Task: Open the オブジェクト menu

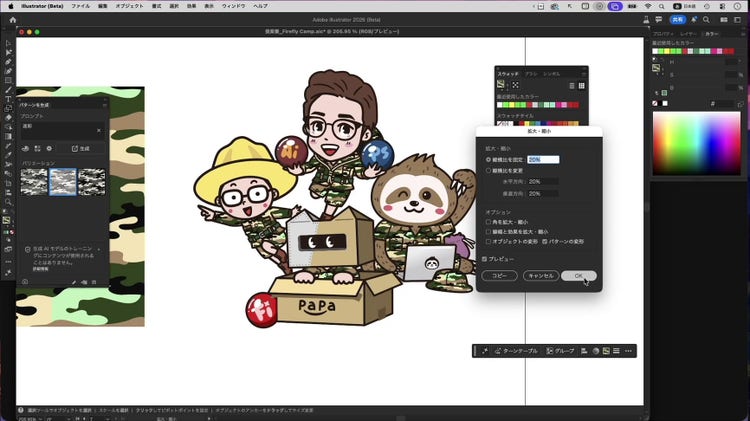Action: [x=129, y=6]
